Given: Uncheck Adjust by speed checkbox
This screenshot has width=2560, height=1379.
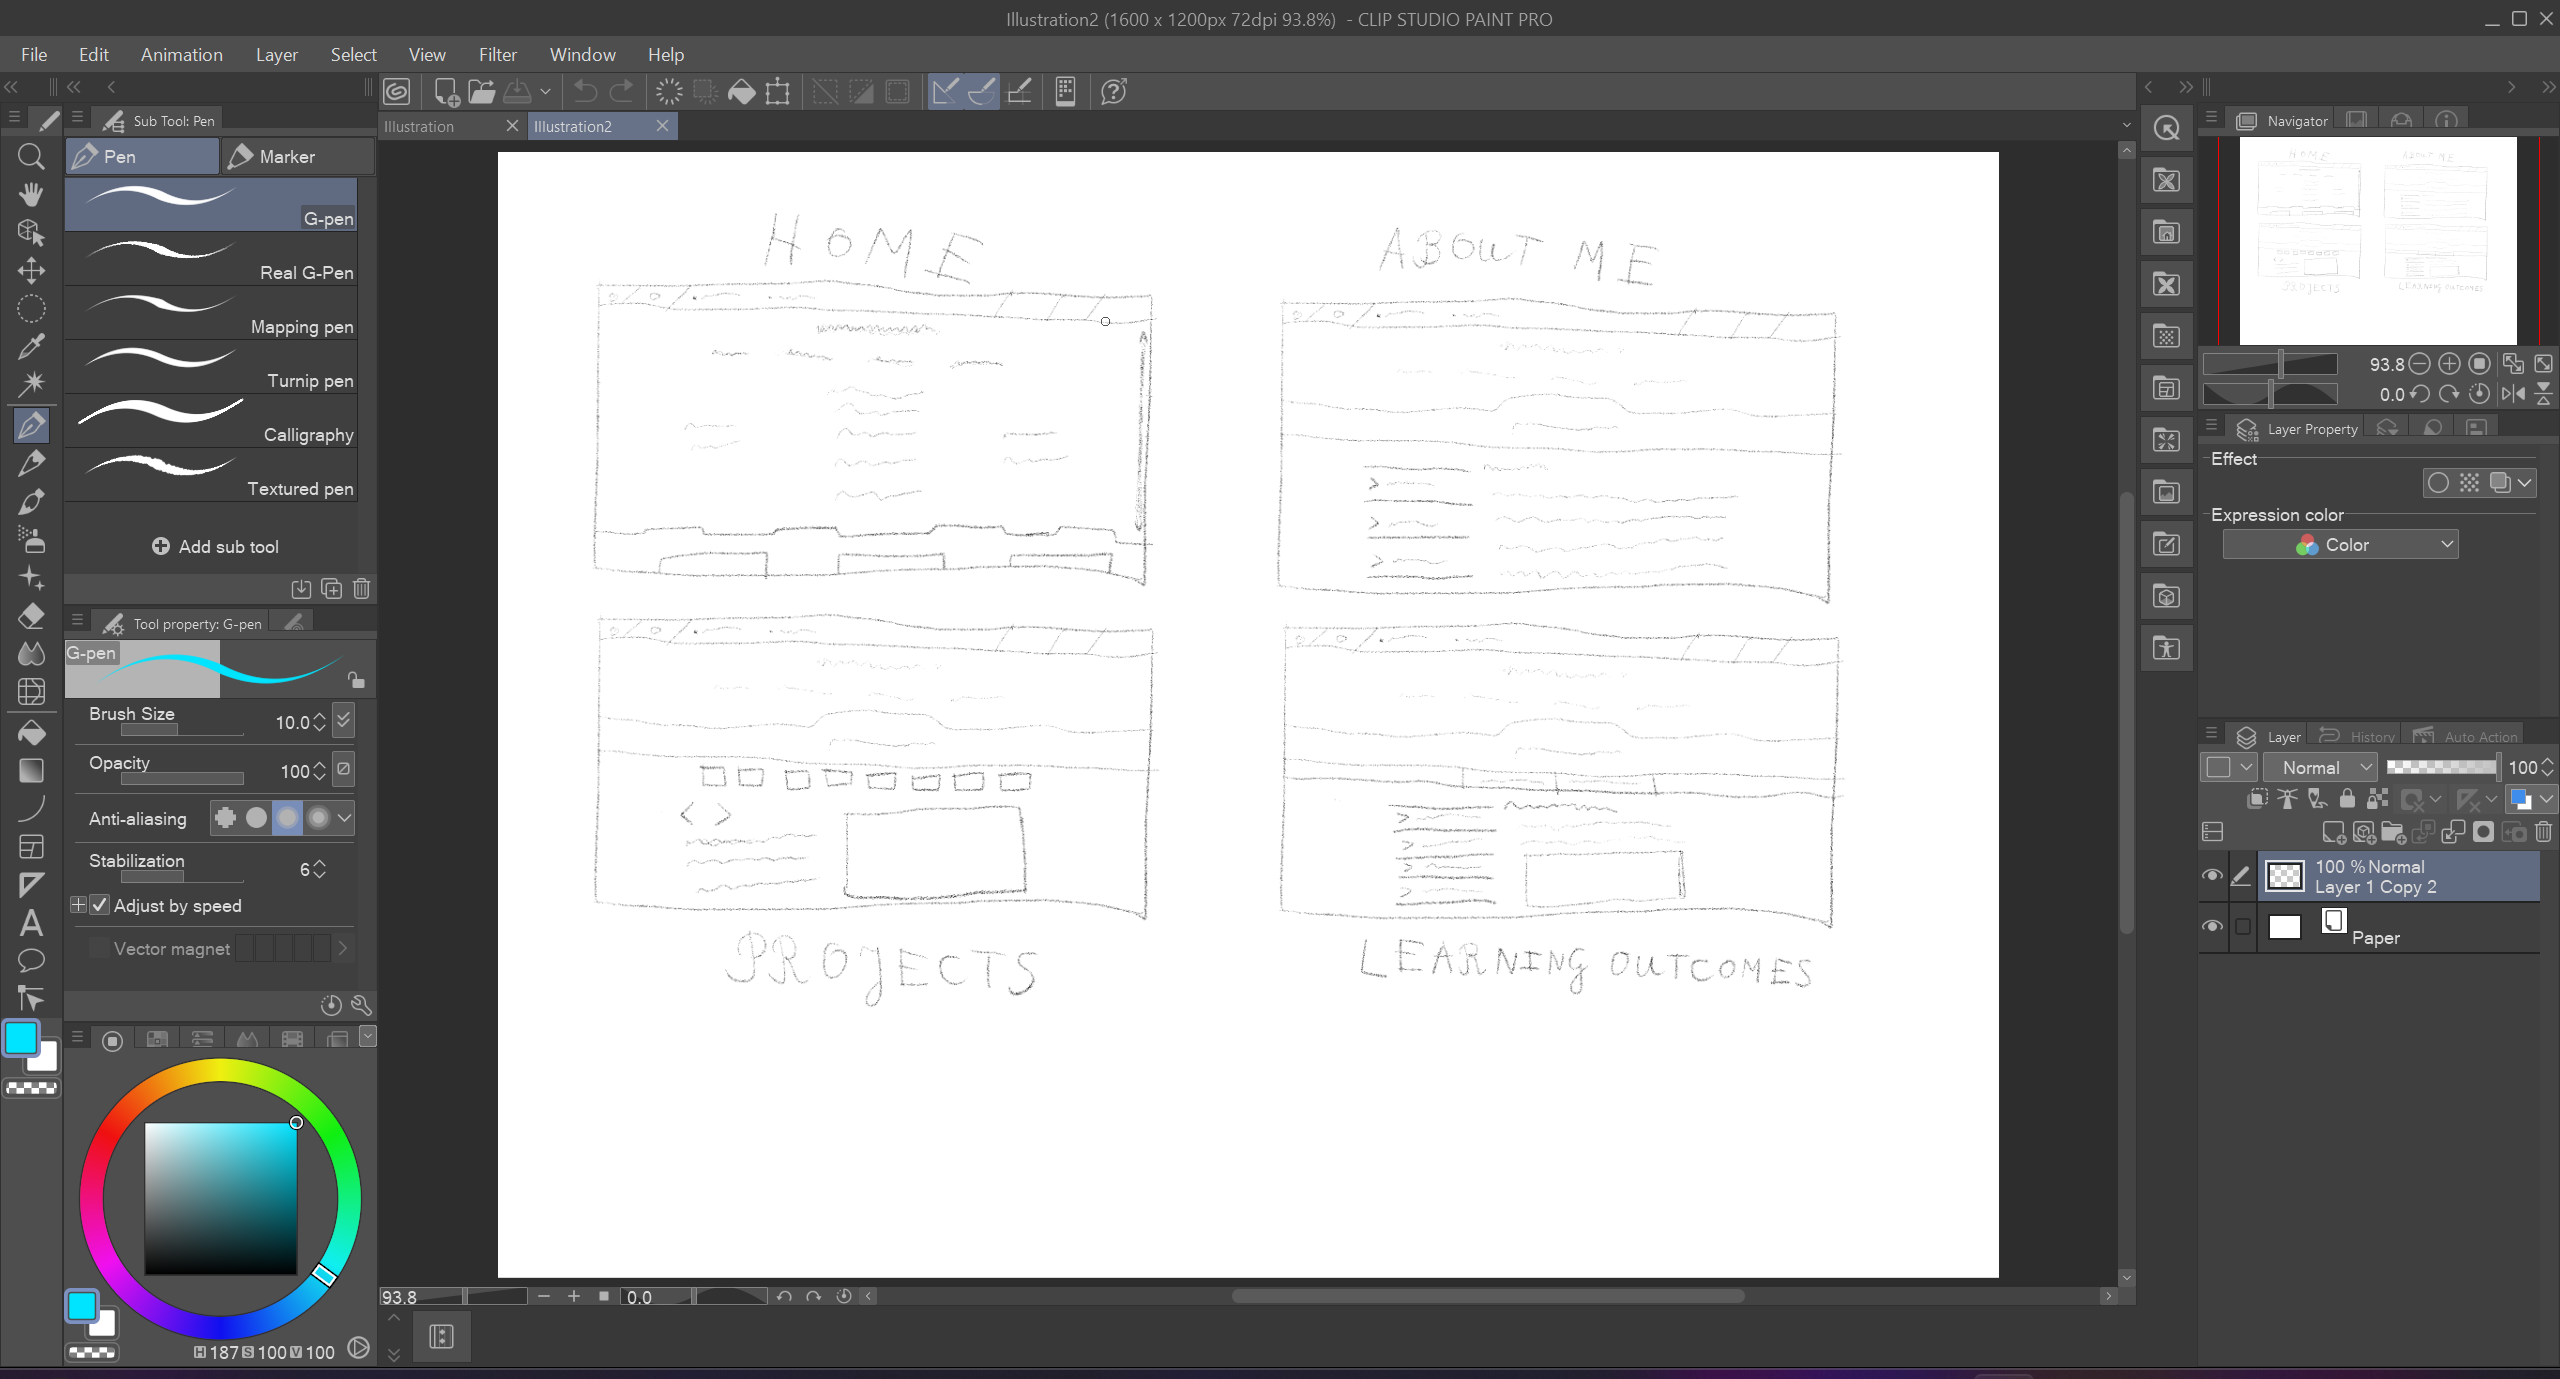Looking at the screenshot, I should point(99,905).
